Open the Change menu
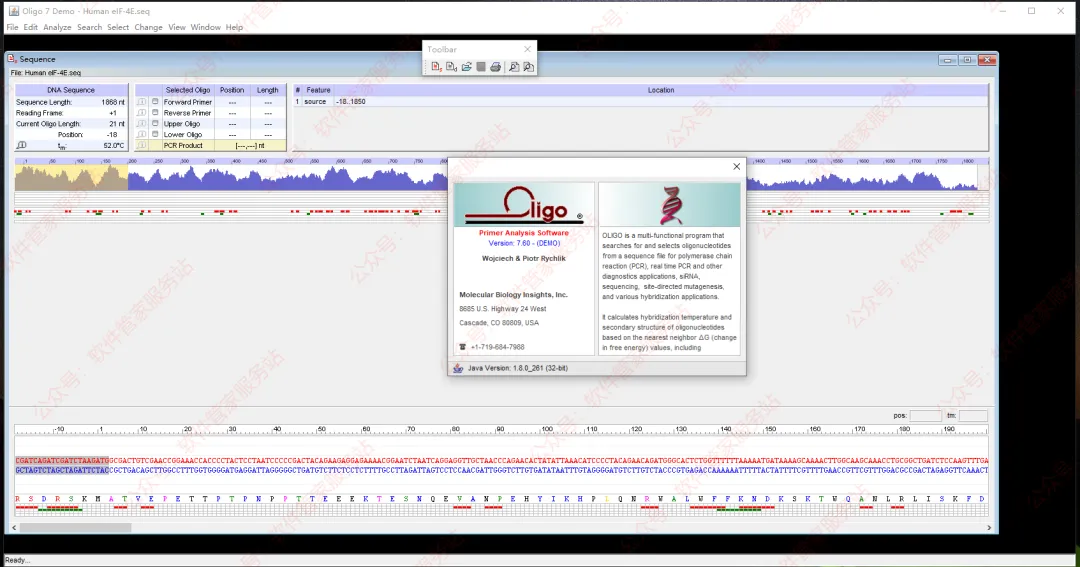The image size is (1080, 567). [x=148, y=28]
